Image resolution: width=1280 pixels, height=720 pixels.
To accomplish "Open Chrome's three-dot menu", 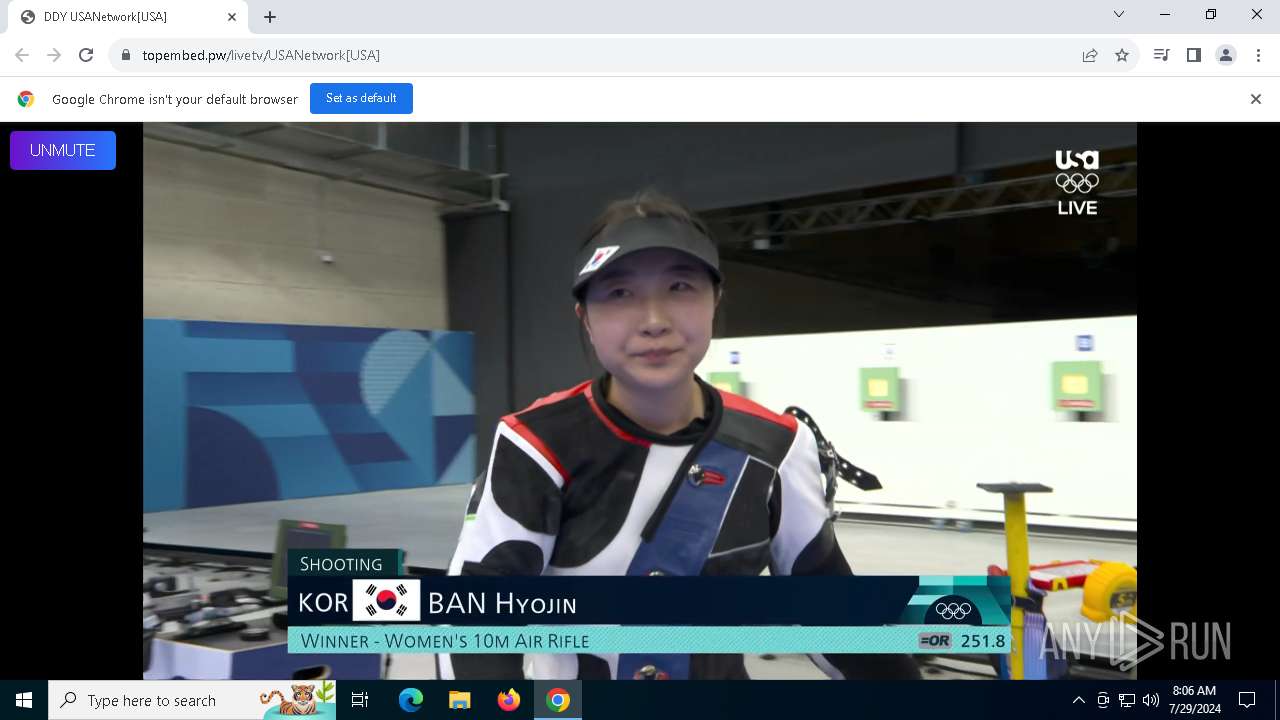I will tap(1258, 55).
